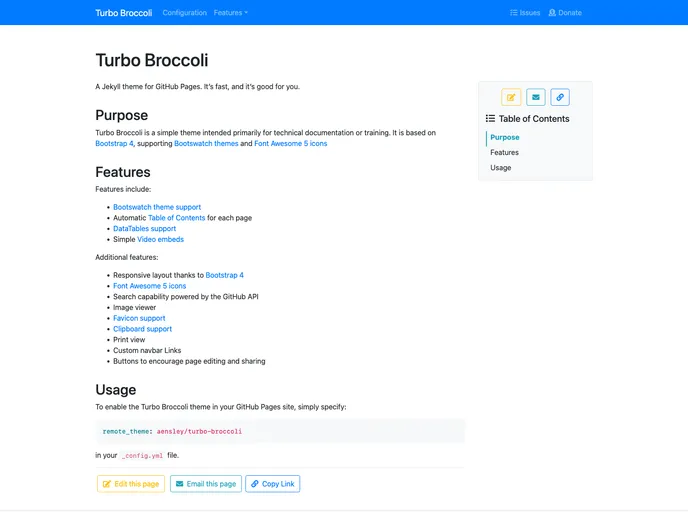
Task: Click the edit pencil icon in sidebar
Action: tap(511, 97)
